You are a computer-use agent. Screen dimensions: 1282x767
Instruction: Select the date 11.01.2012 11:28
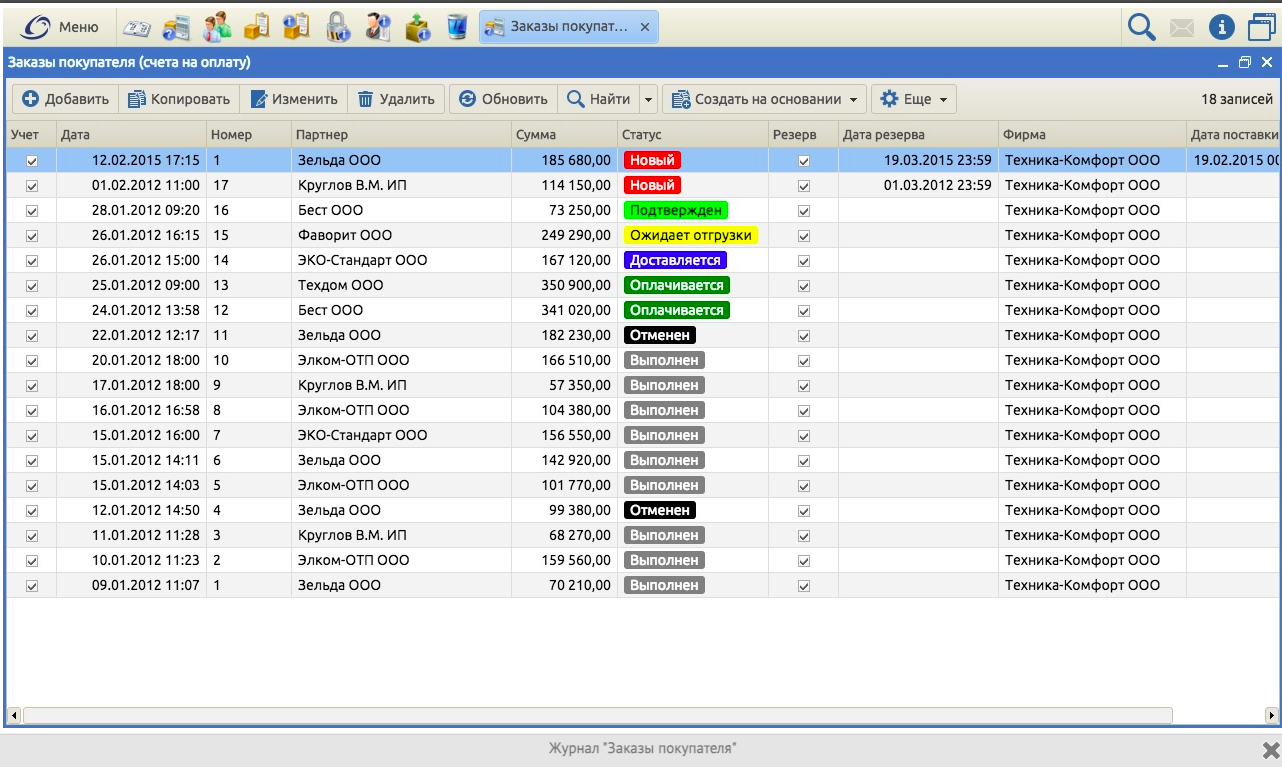[x=146, y=535]
